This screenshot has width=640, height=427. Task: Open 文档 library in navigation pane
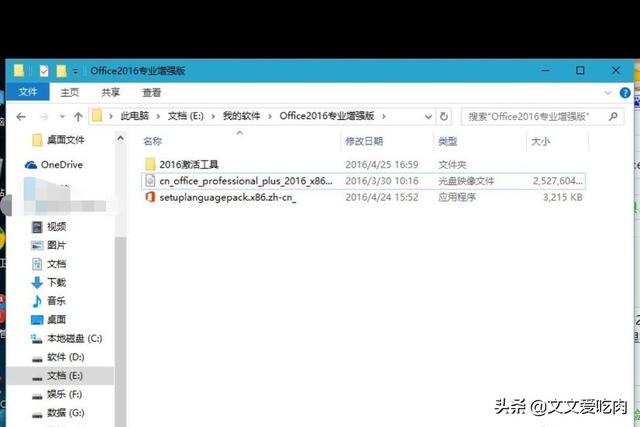point(56,264)
